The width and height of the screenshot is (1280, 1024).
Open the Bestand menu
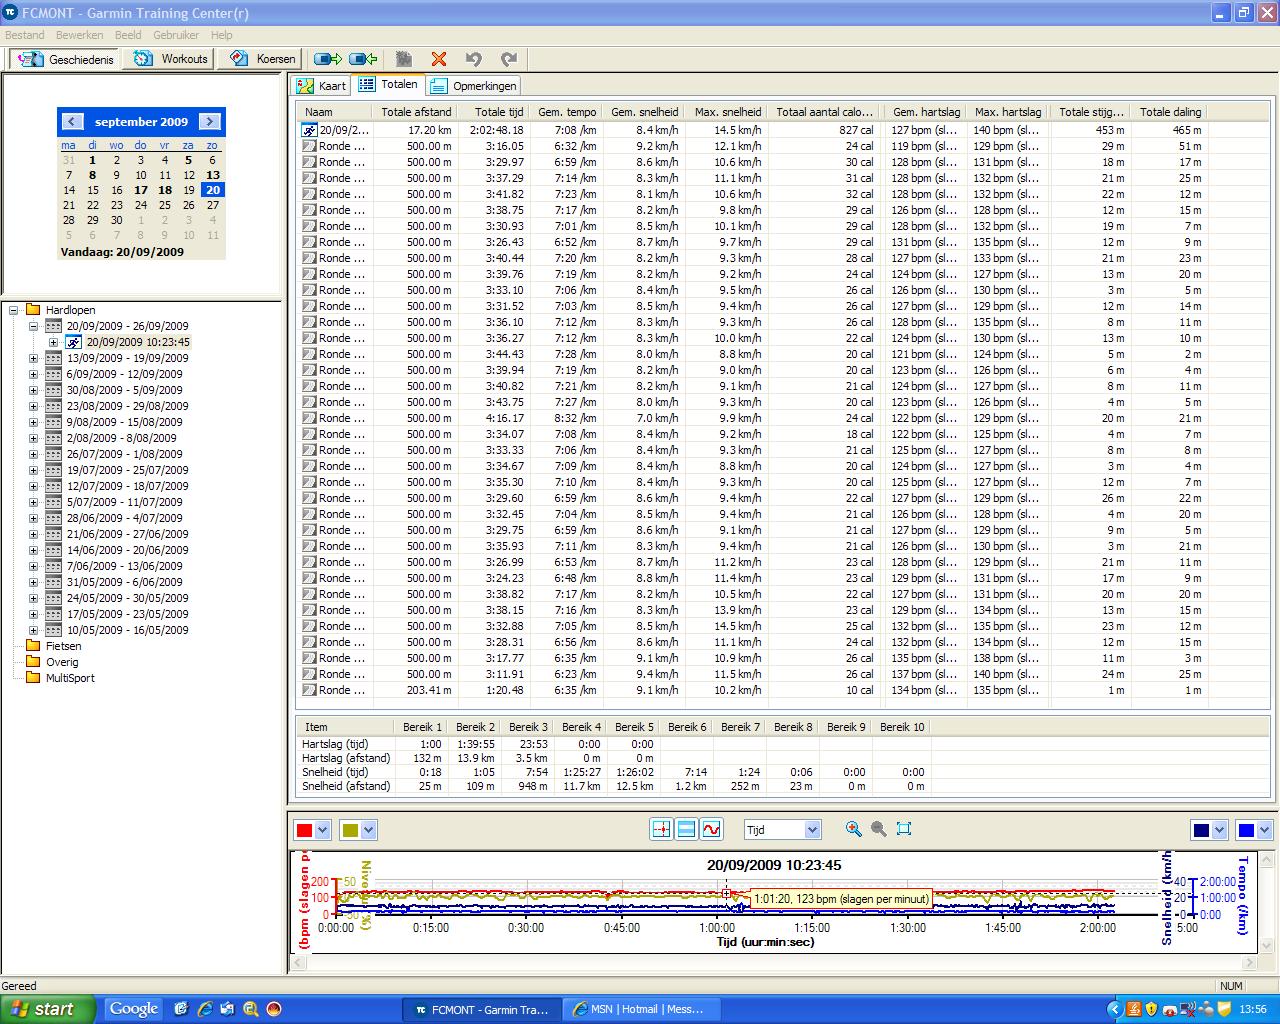(x=25, y=35)
